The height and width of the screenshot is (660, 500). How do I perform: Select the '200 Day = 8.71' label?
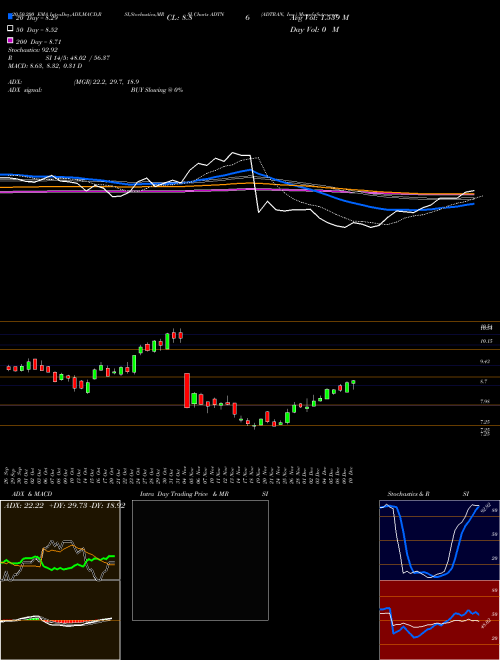(39, 42)
